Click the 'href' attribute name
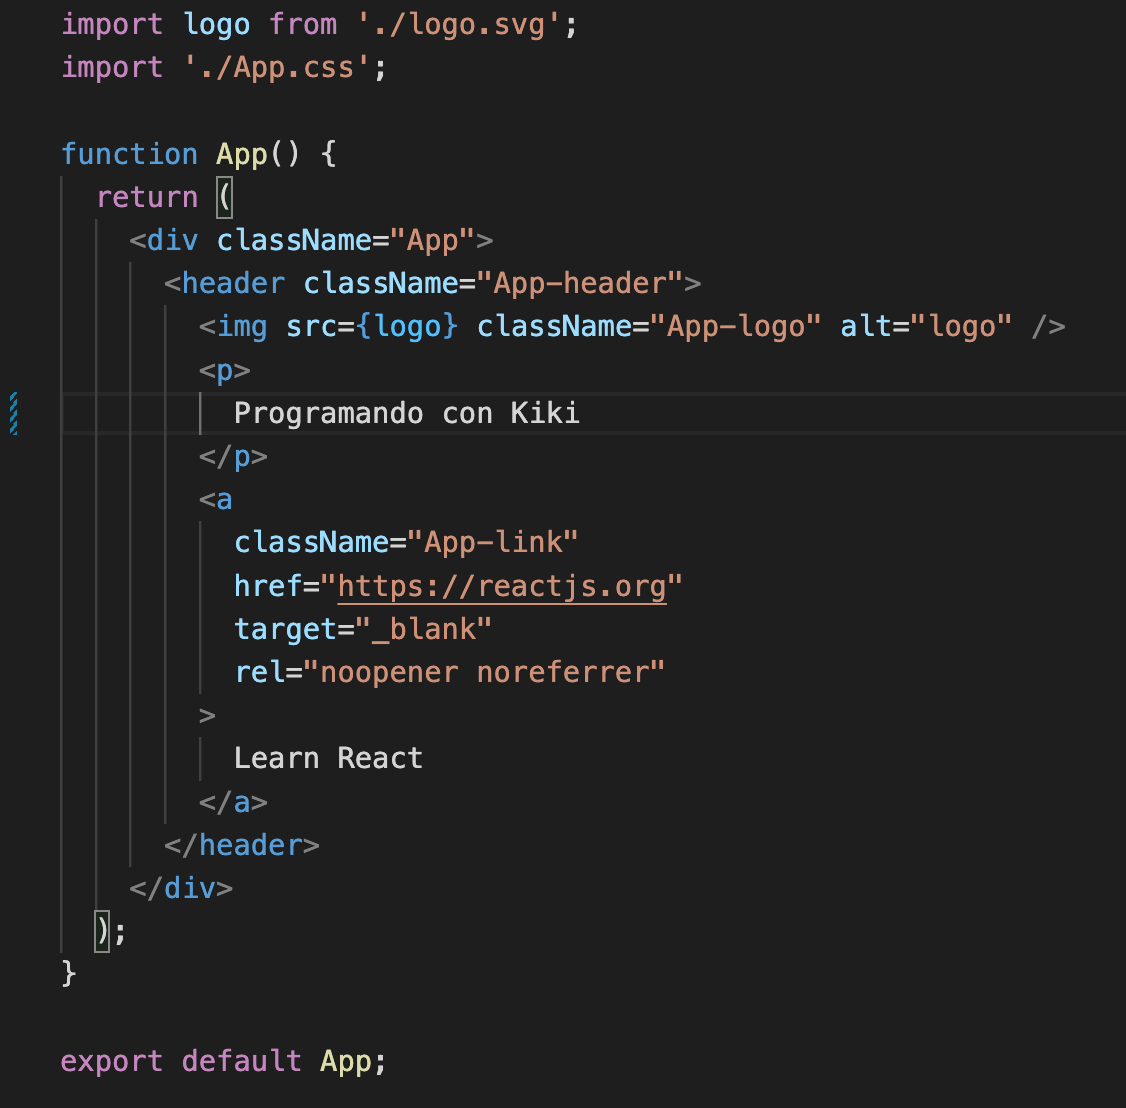Screen dimensions: 1126x1108 [268, 586]
